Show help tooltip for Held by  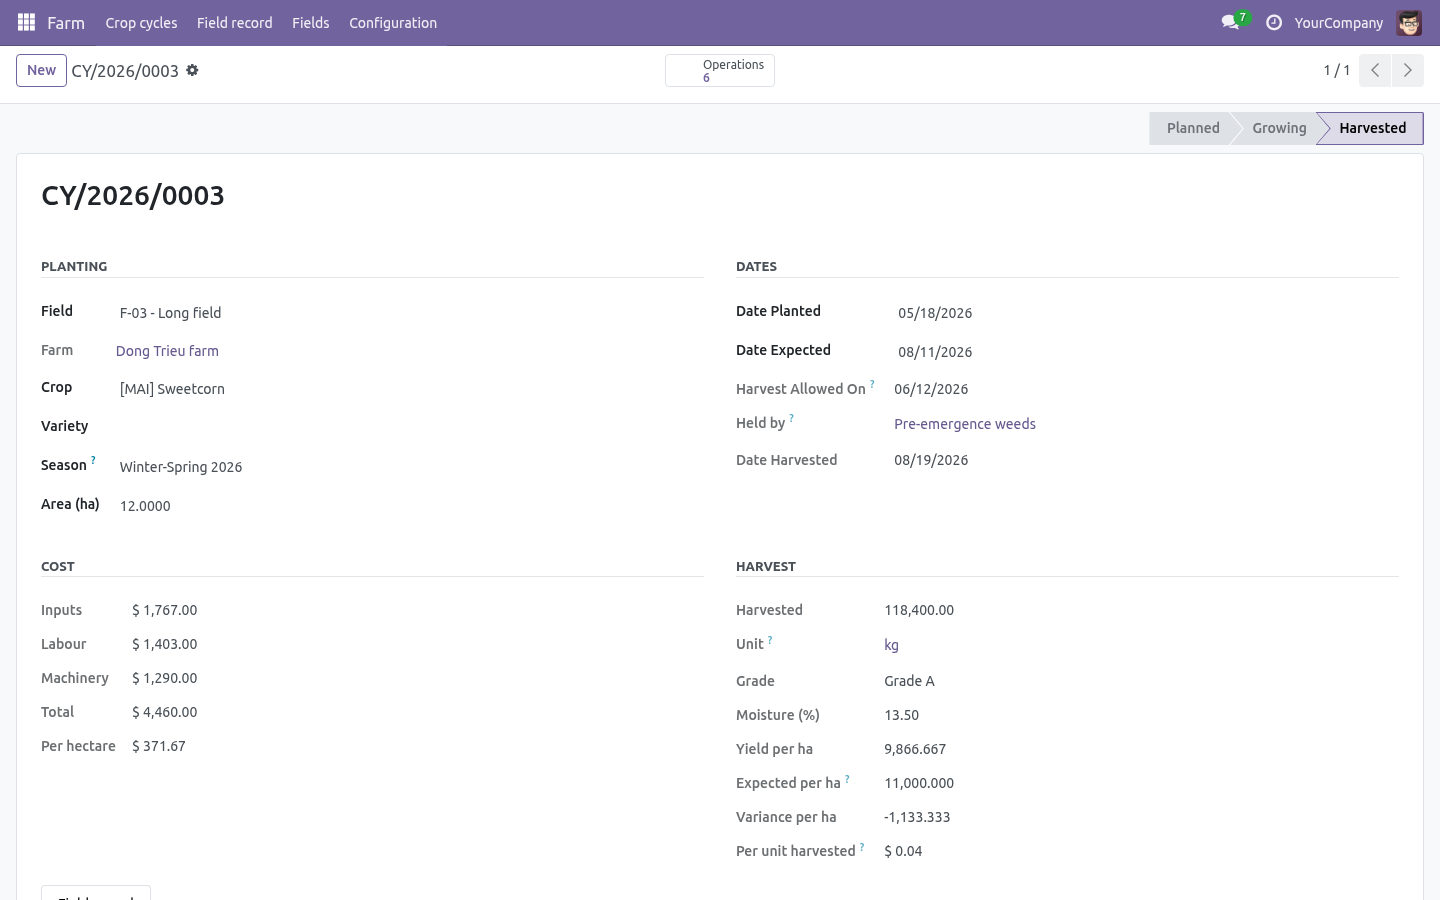coord(791,418)
